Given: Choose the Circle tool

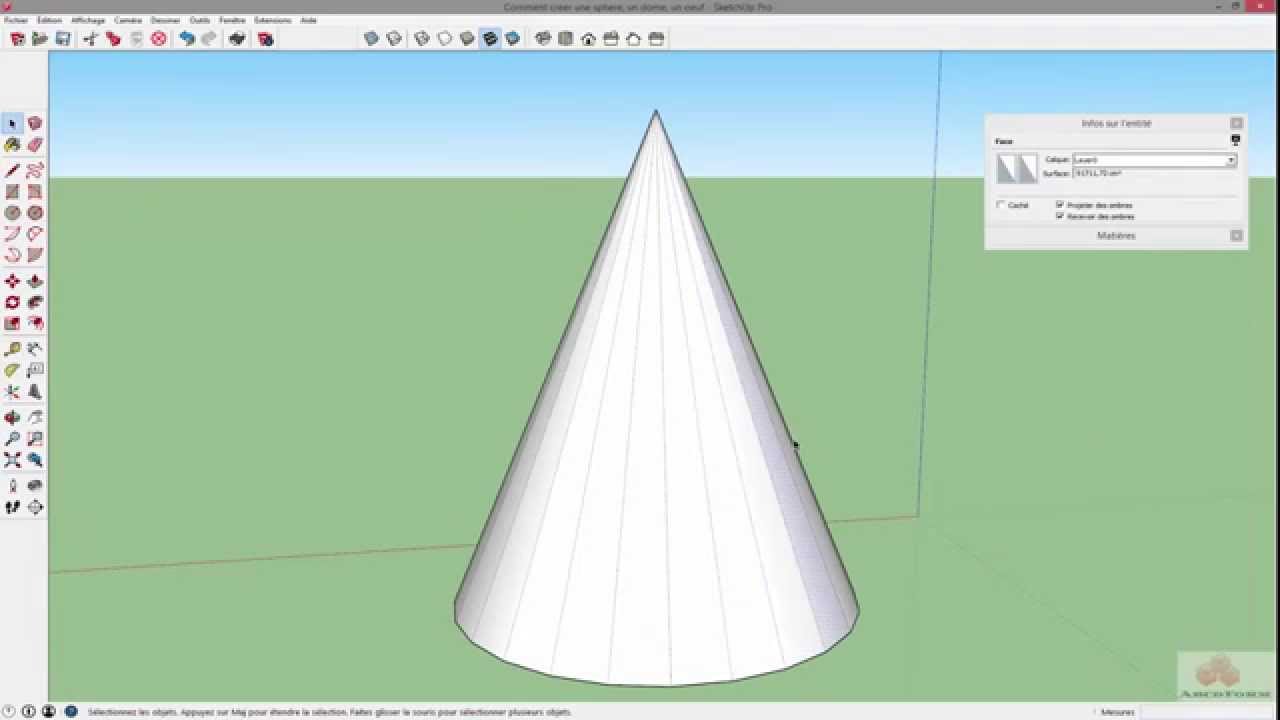Looking at the screenshot, I should pyautogui.click(x=12, y=213).
